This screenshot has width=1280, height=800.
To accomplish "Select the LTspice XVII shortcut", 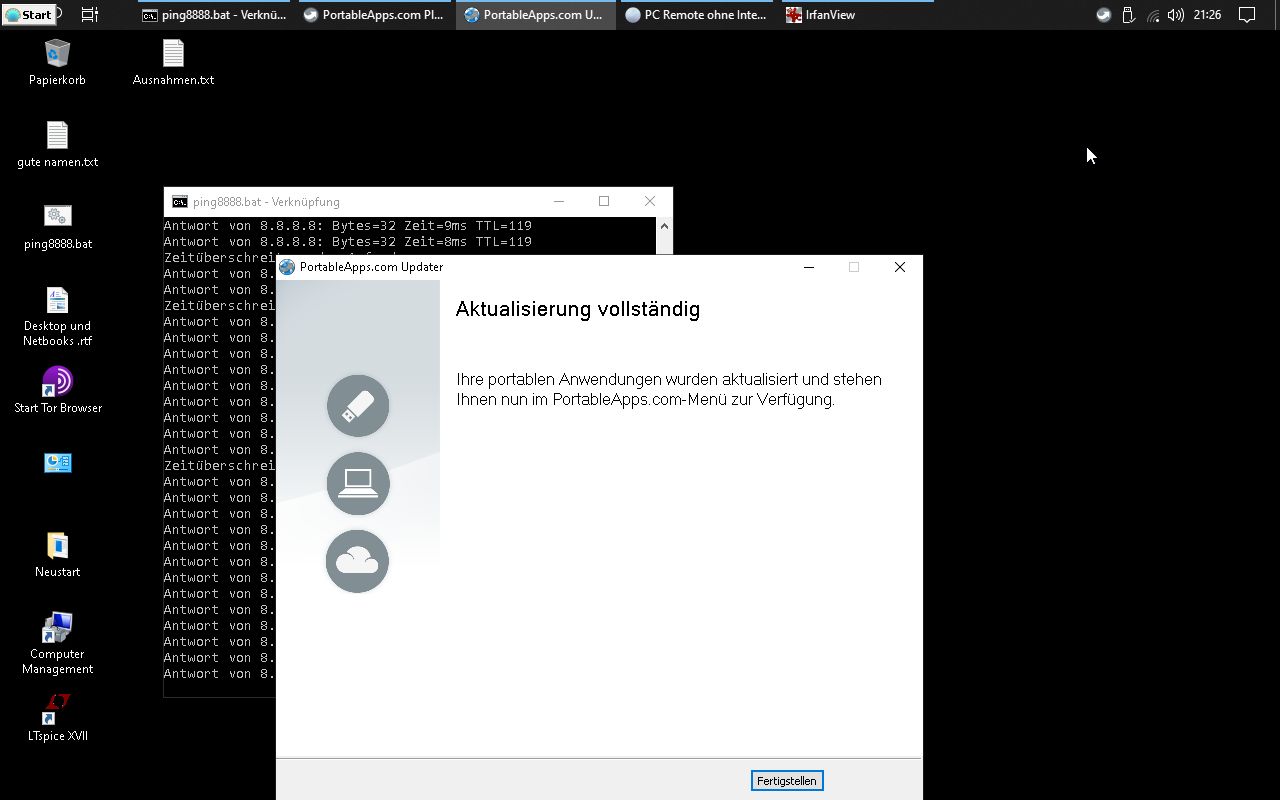I will [57, 718].
